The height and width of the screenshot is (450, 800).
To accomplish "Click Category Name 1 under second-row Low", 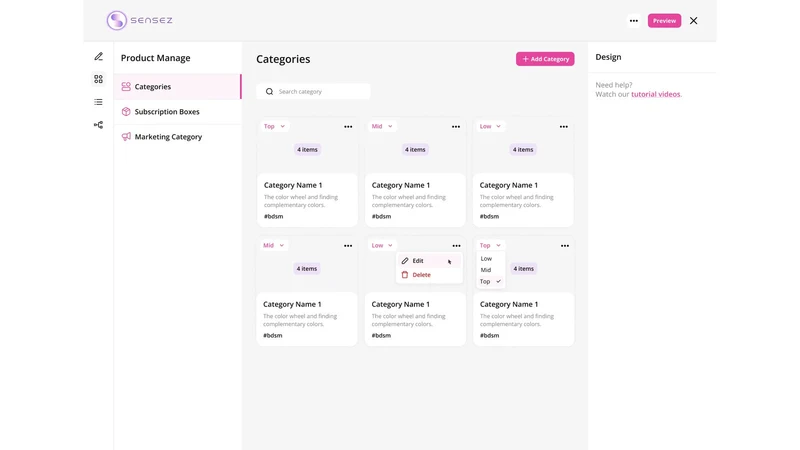I will tap(401, 305).
